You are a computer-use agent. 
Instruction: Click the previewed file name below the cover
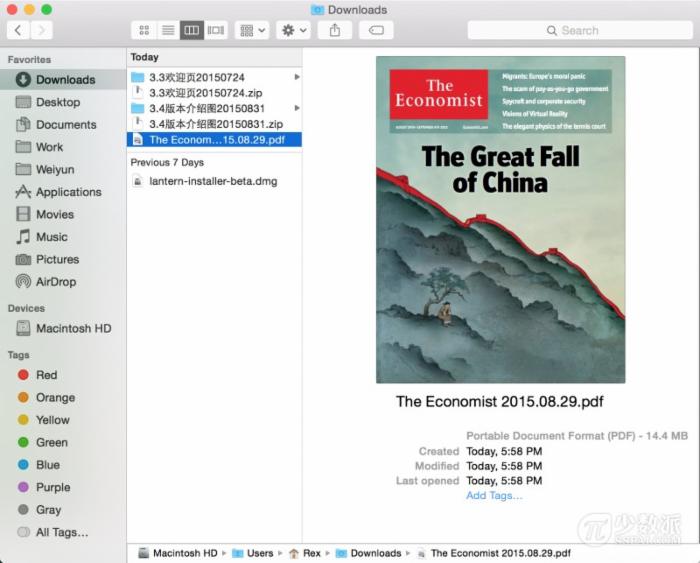click(500, 402)
